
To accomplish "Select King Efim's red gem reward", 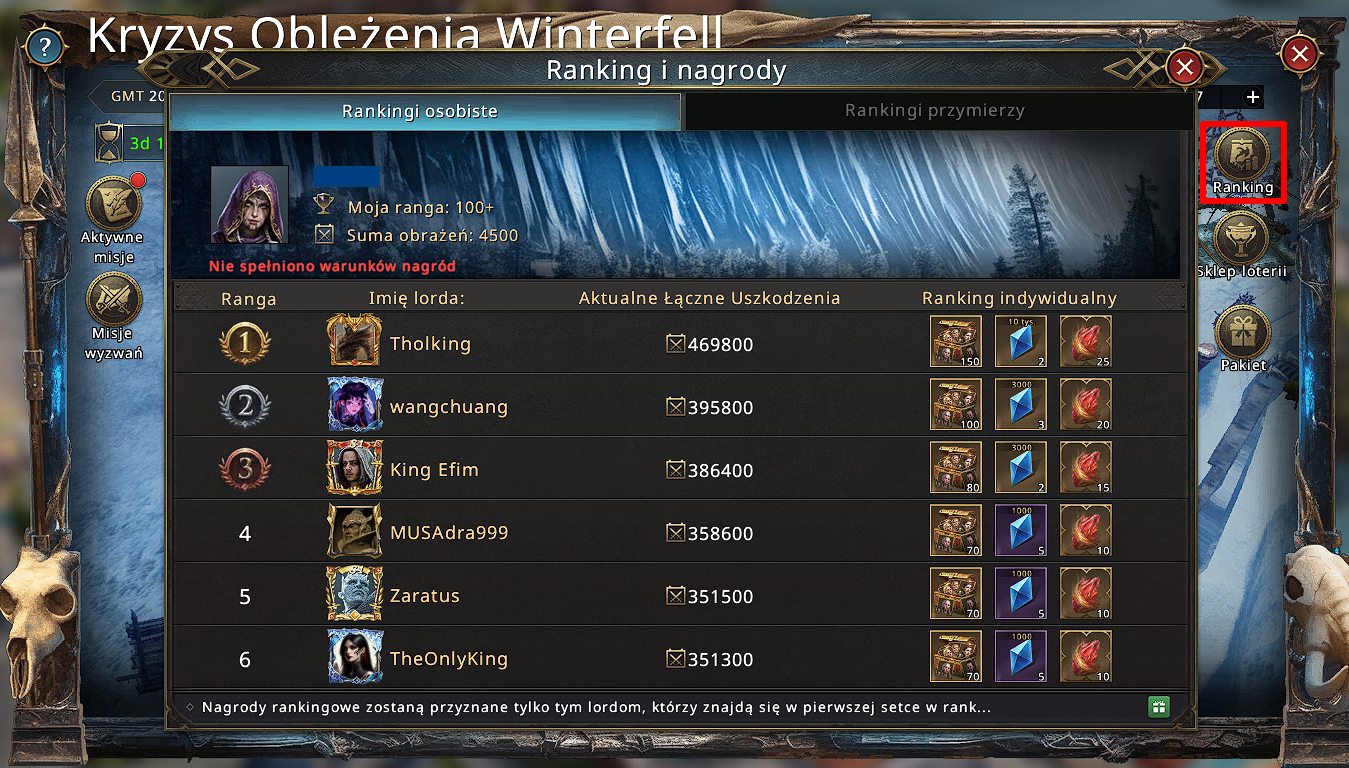I will 1085,468.
